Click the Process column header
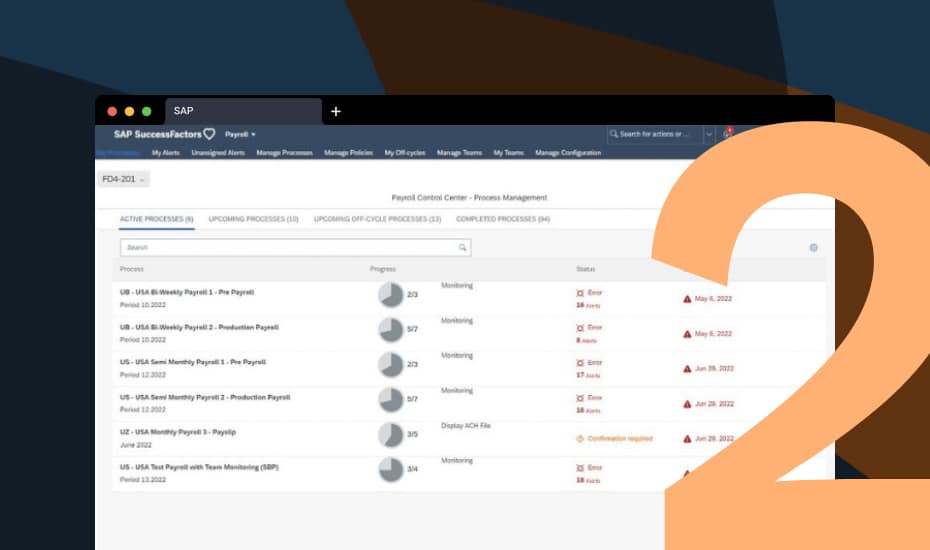Viewport: 930px width, 550px height. click(132, 269)
